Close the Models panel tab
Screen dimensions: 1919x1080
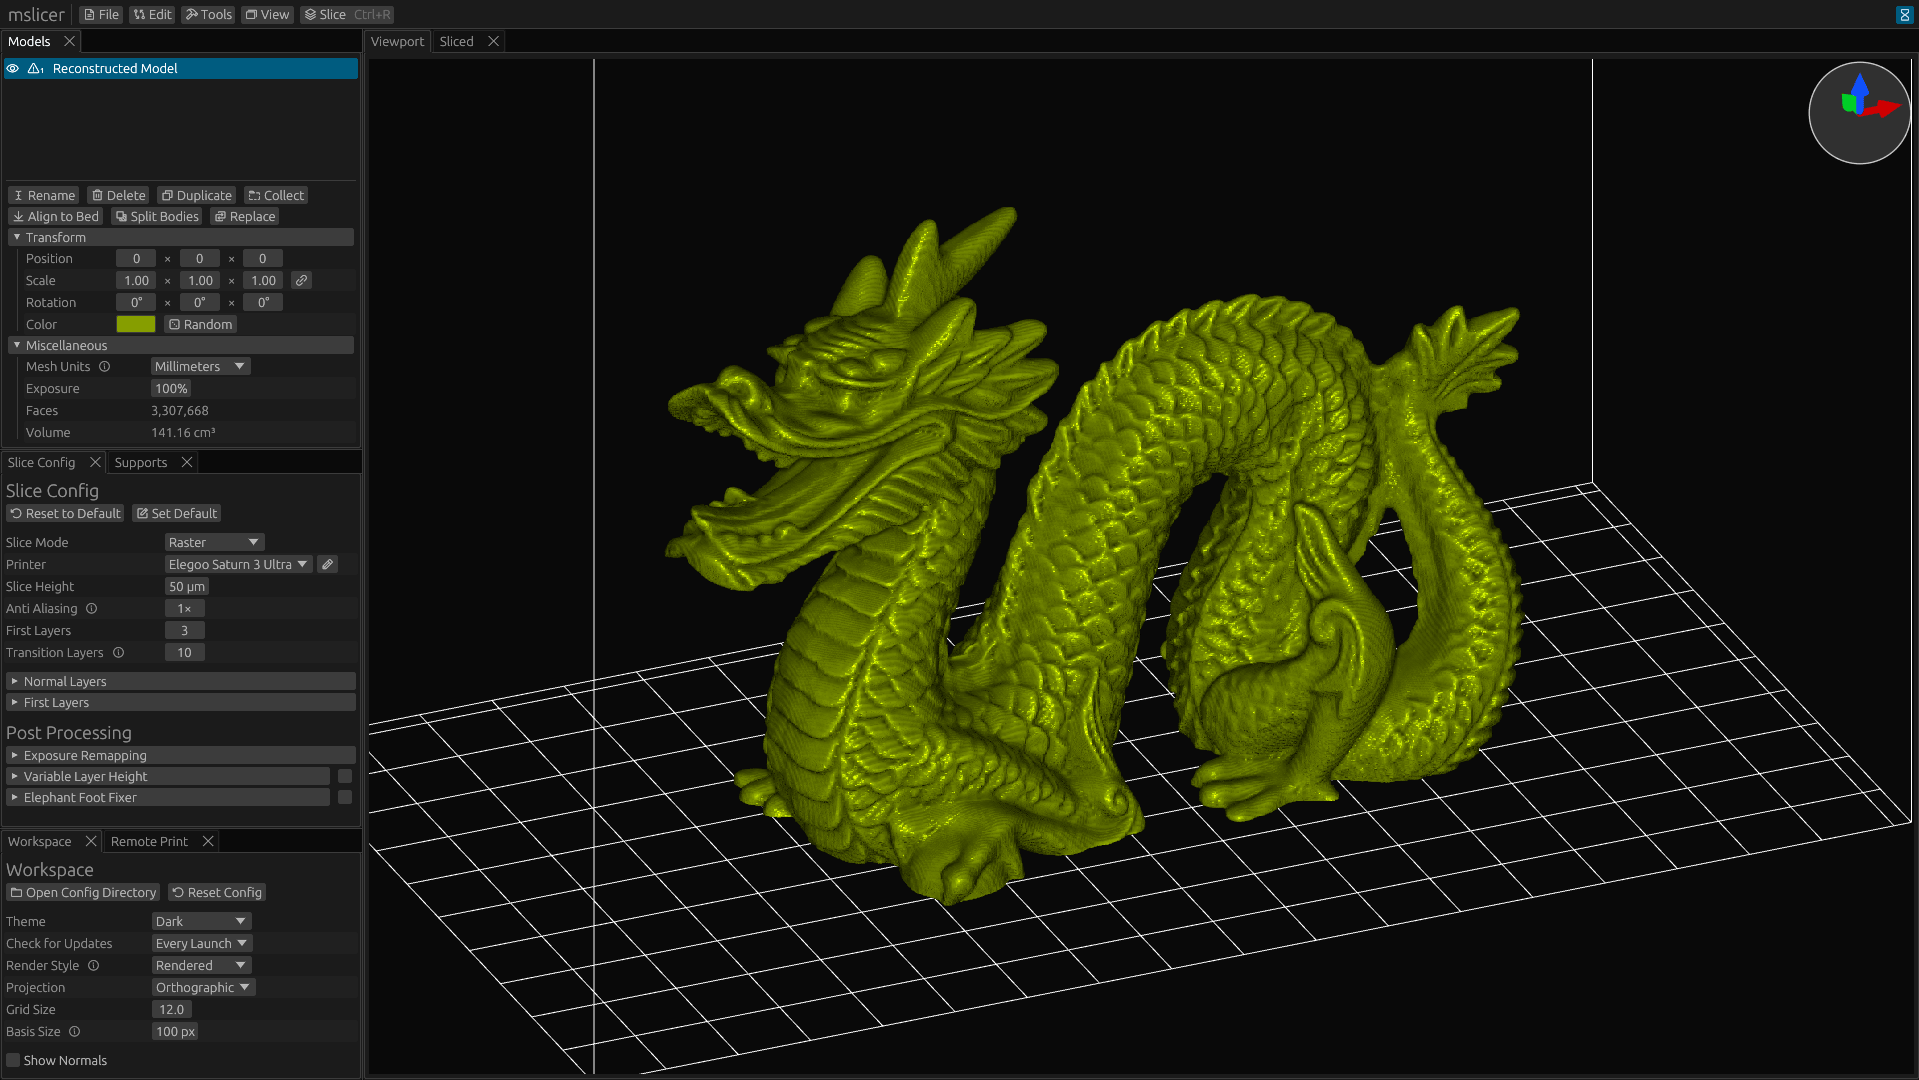pyautogui.click(x=69, y=41)
